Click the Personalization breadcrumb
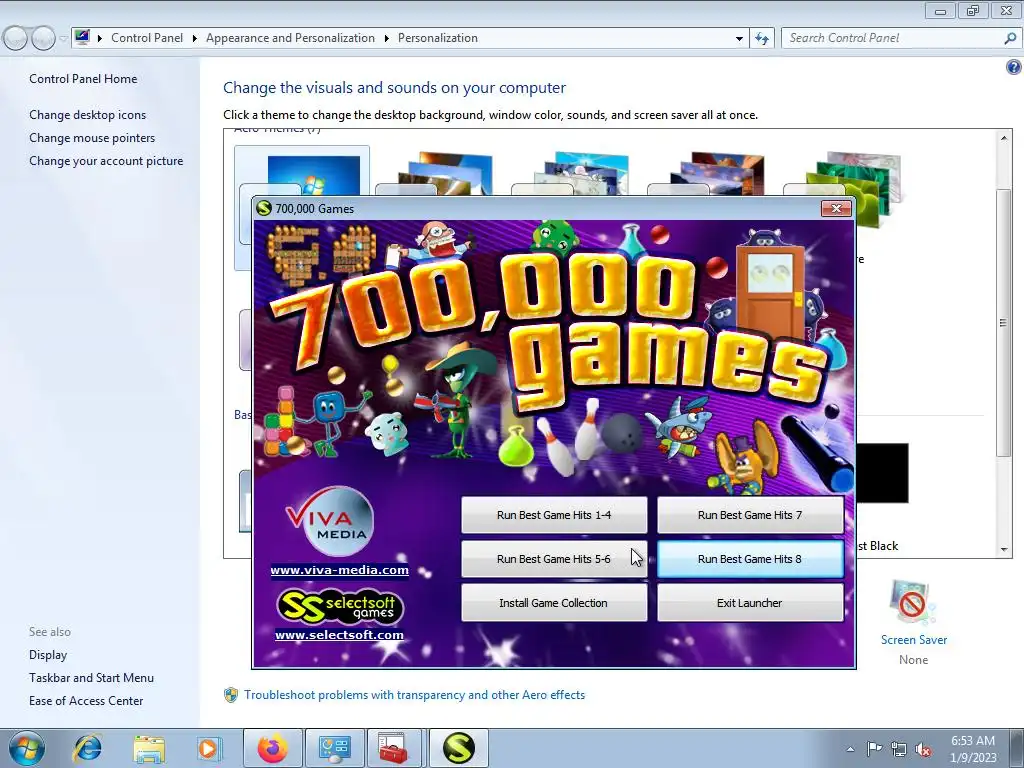 click(438, 38)
